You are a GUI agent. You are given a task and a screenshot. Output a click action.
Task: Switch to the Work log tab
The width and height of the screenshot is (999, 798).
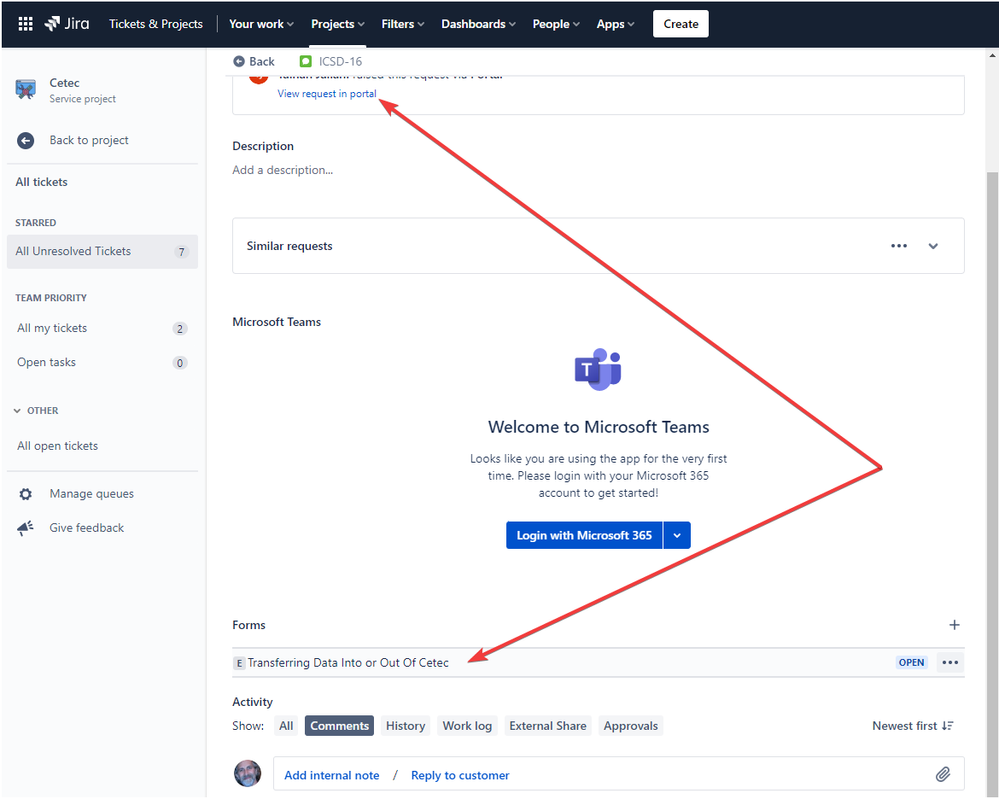(467, 726)
